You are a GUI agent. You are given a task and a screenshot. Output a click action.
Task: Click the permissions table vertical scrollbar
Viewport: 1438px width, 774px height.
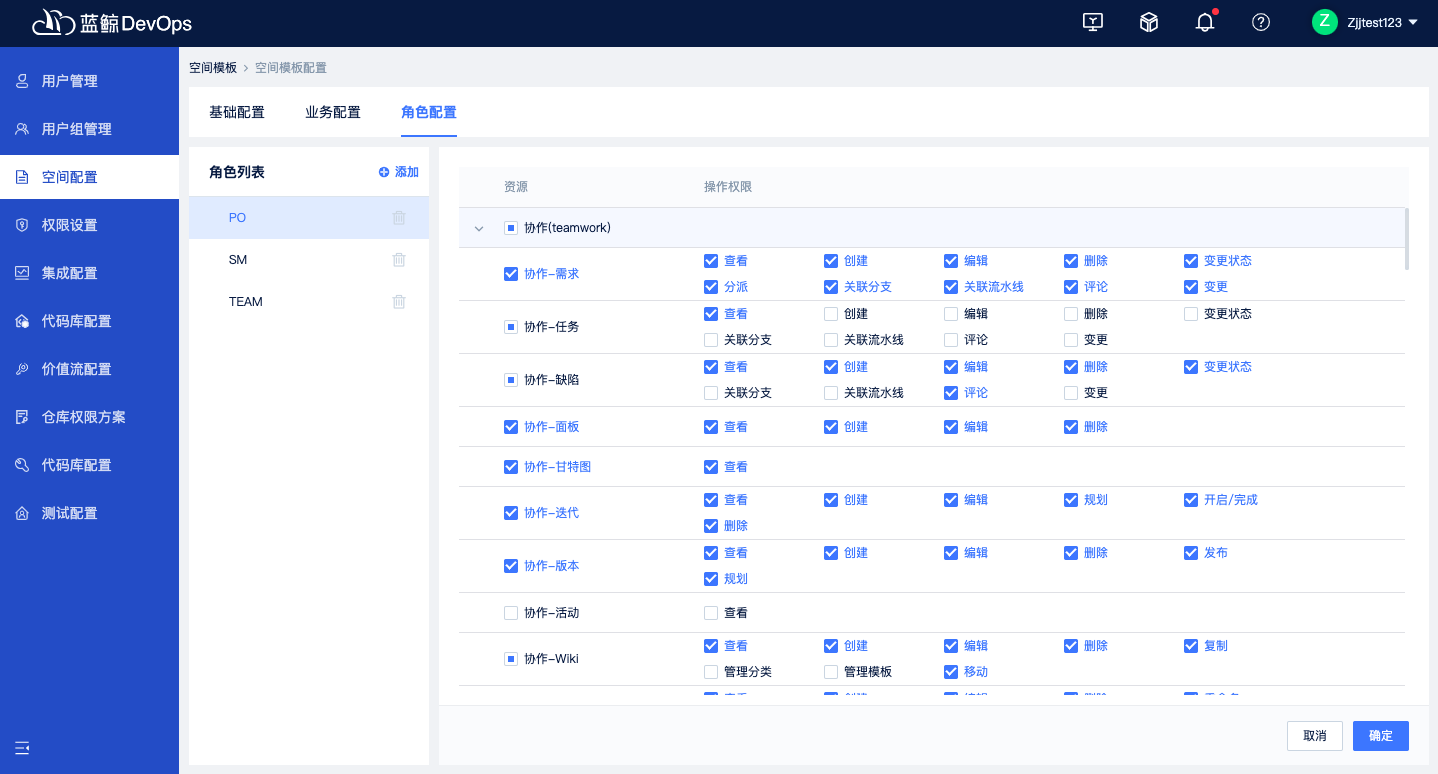(x=1407, y=239)
